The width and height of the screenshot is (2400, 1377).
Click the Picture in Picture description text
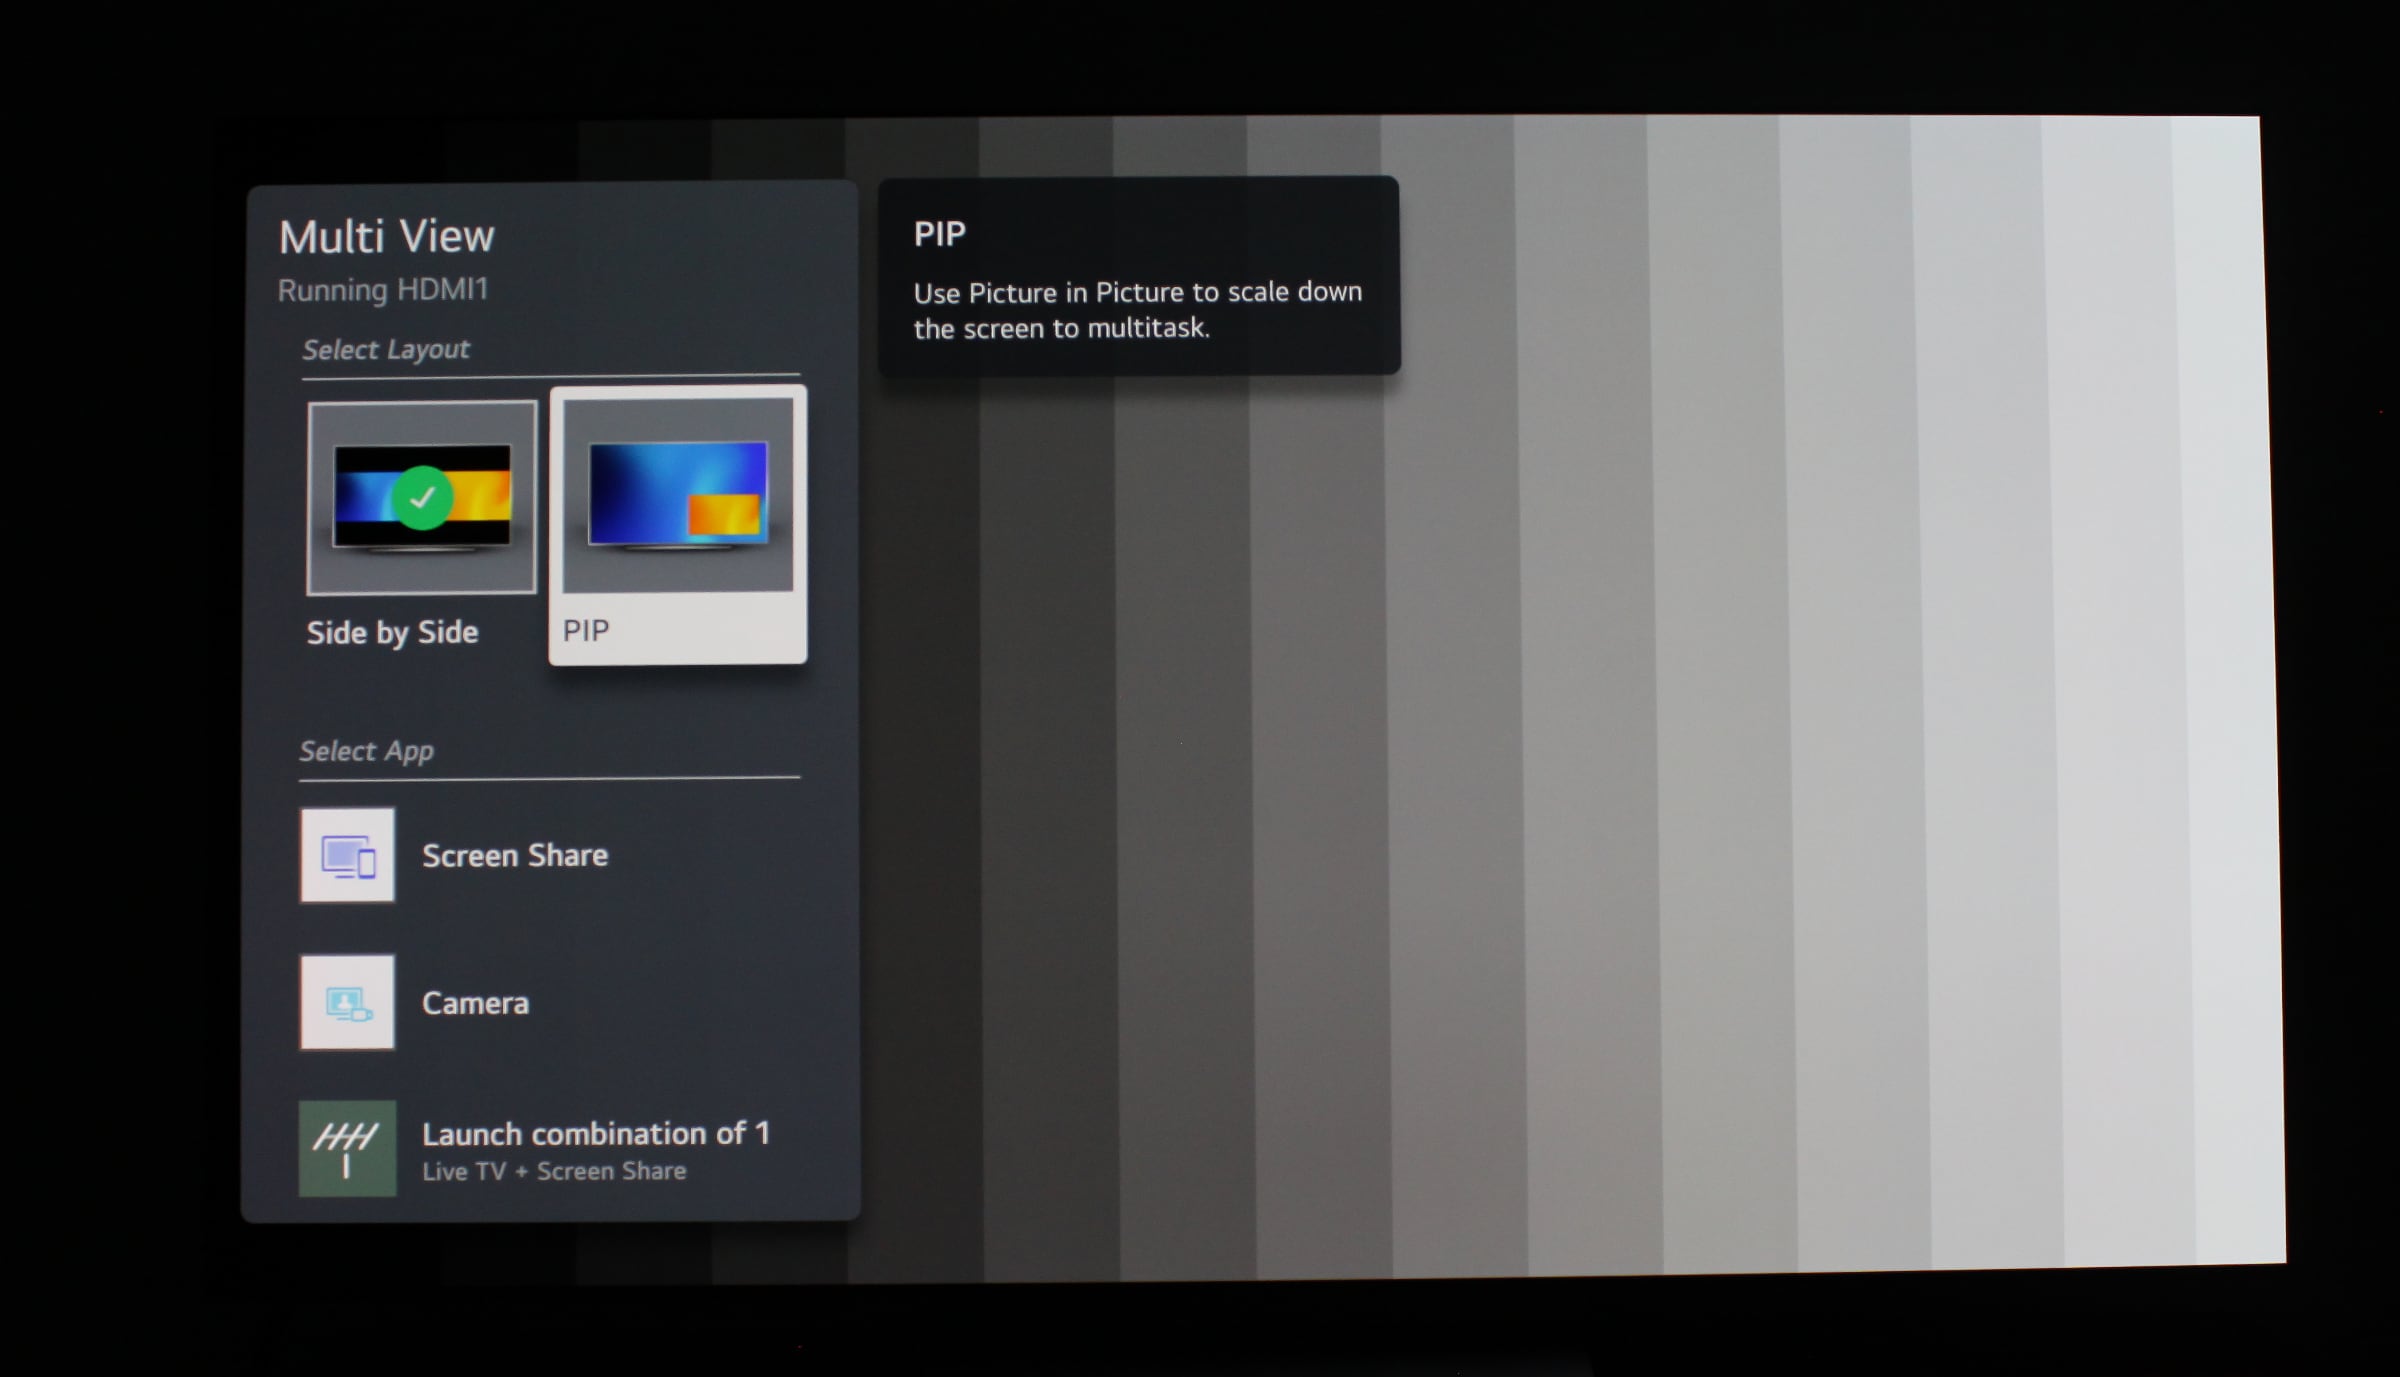pyautogui.click(x=1137, y=310)
